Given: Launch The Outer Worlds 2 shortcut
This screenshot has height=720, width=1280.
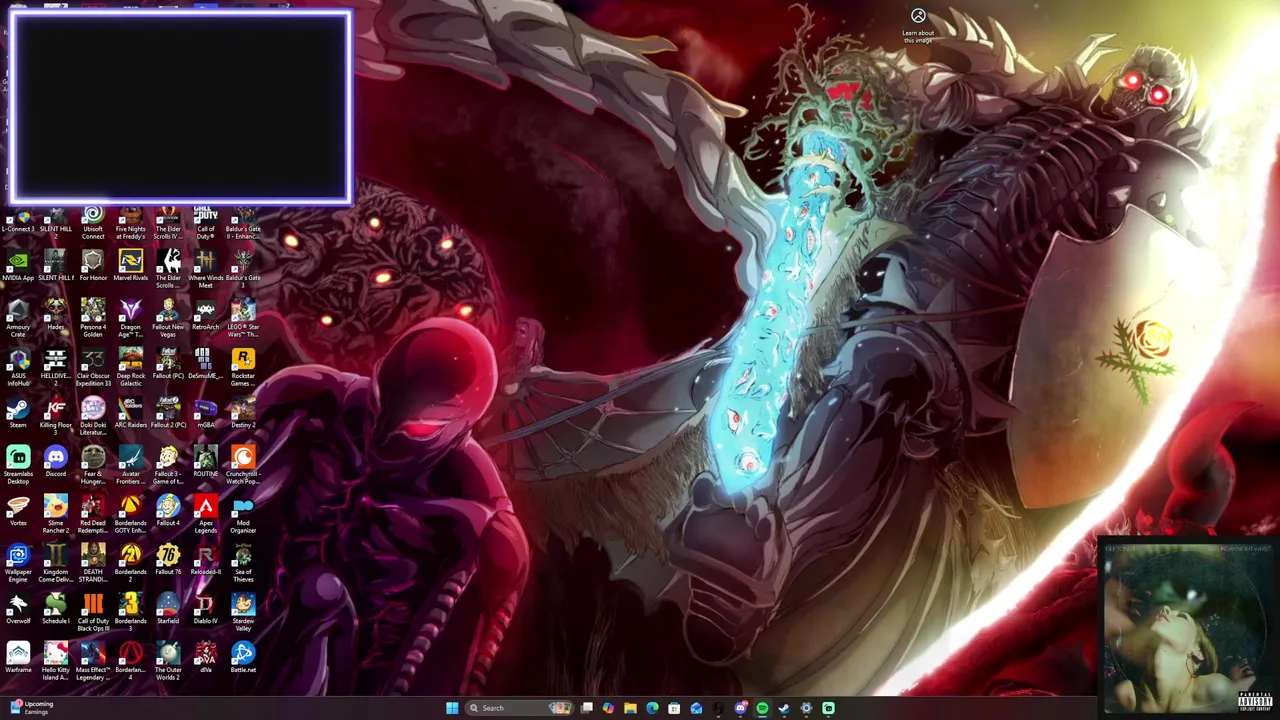Looking at the screenshot, I should tap(168, 661).
